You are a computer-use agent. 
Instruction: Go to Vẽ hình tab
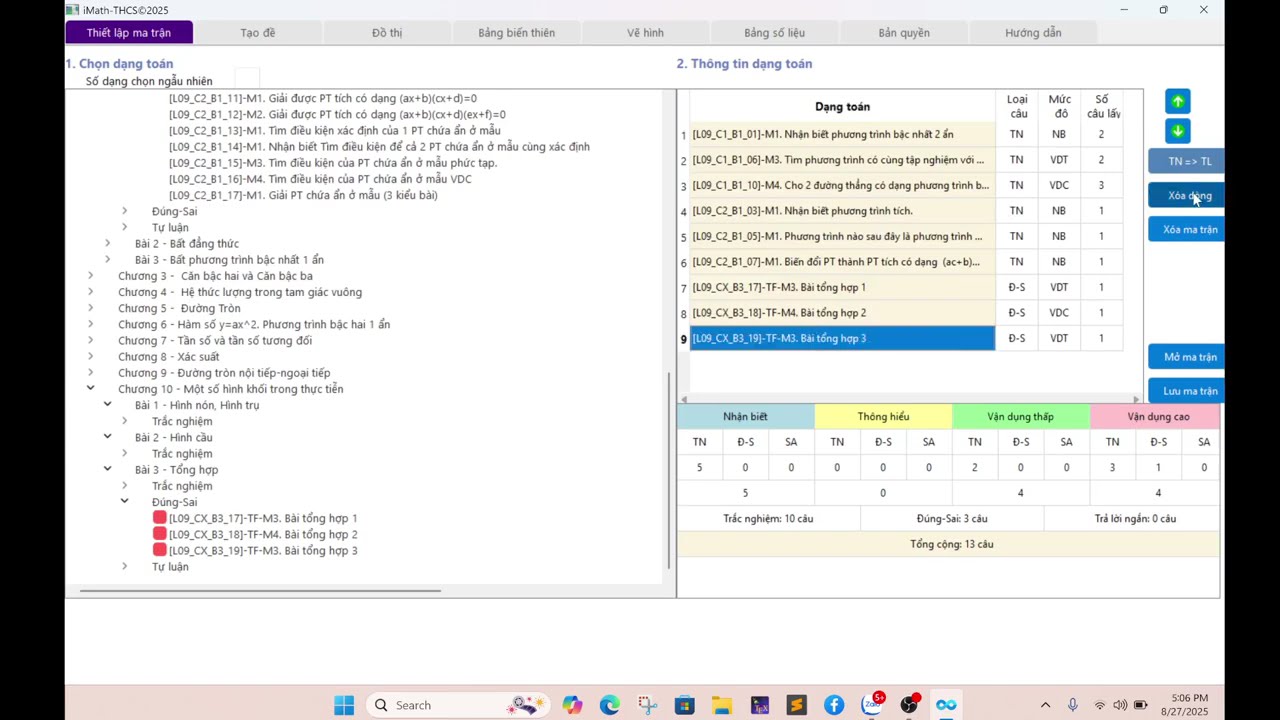point(645,33)
